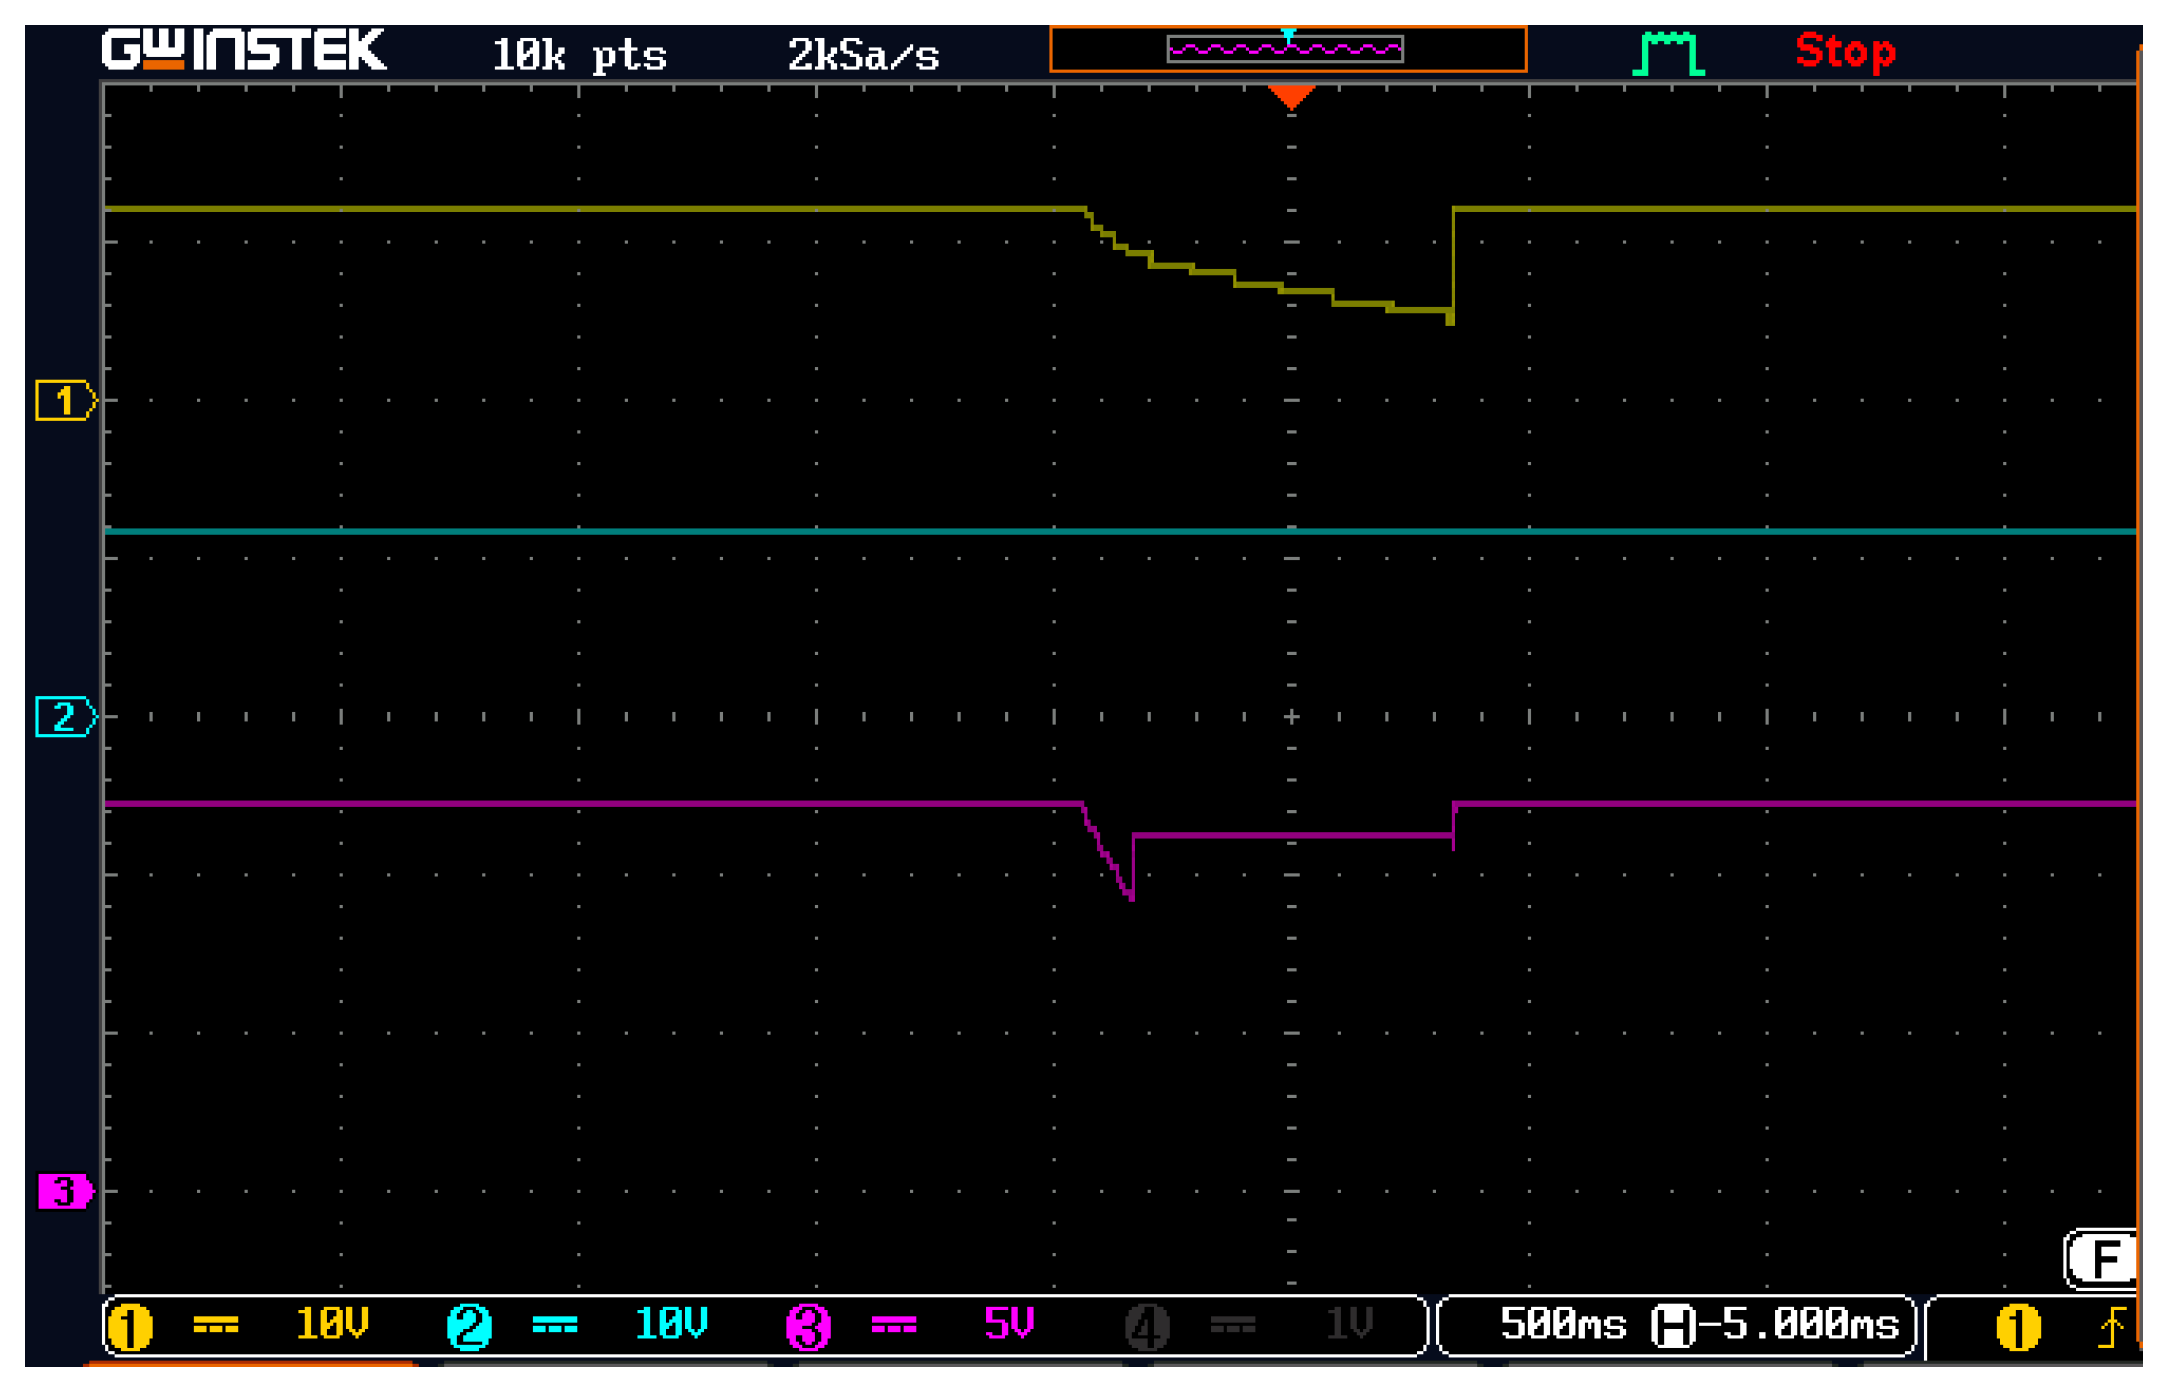Viewport: 2171px width, 1394px height.
Task: Open channel 3 5V scale setting
Action: (1008, 1325)
